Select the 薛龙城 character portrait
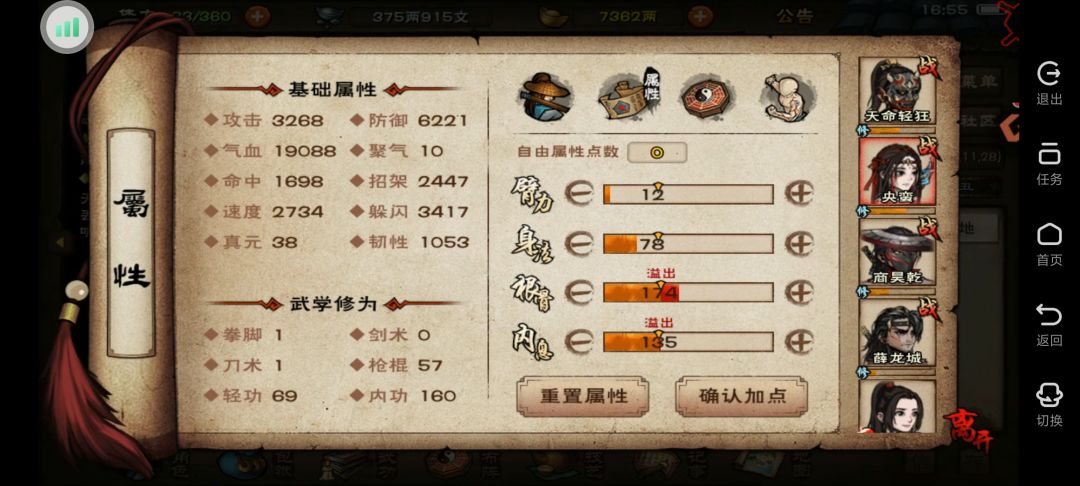This screenshot has width=1080, height=486. [898, 333]
